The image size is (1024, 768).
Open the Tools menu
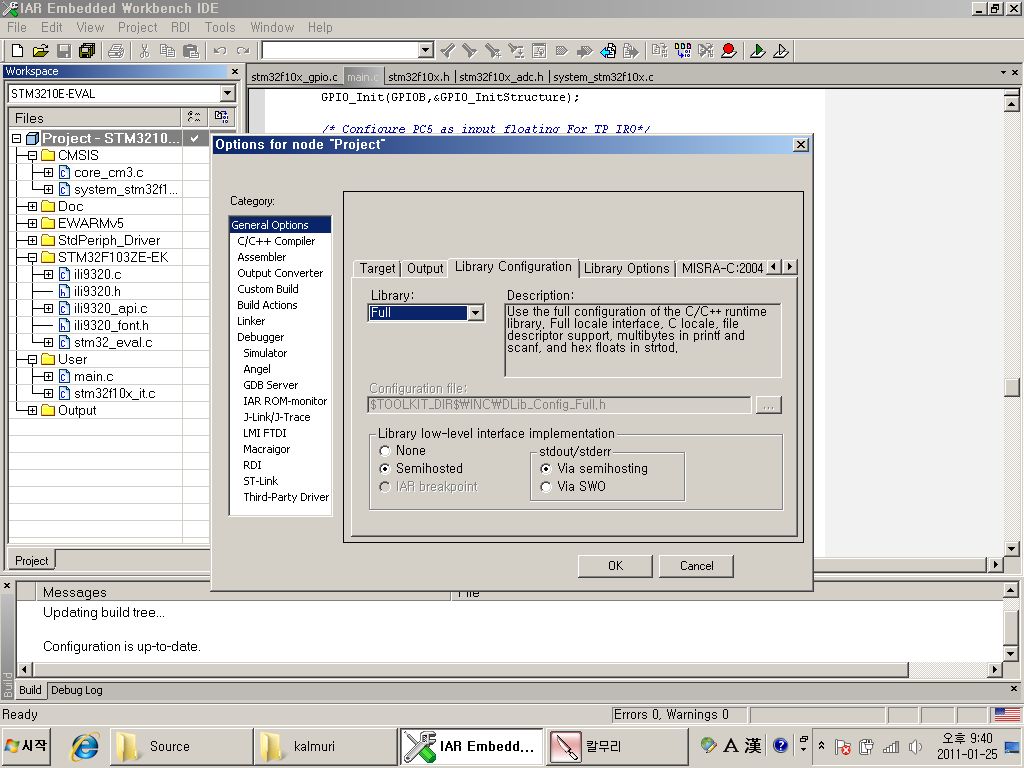coord(219,27)
